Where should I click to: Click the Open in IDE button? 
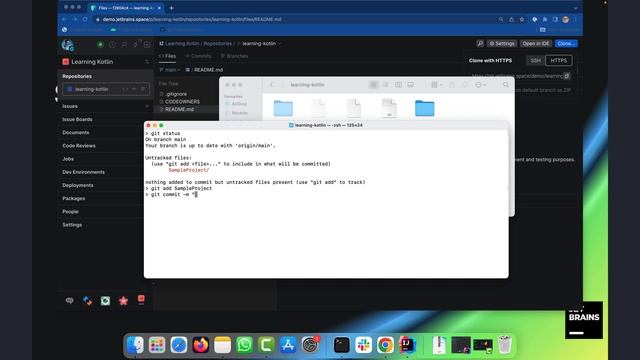tap(536, 43)
